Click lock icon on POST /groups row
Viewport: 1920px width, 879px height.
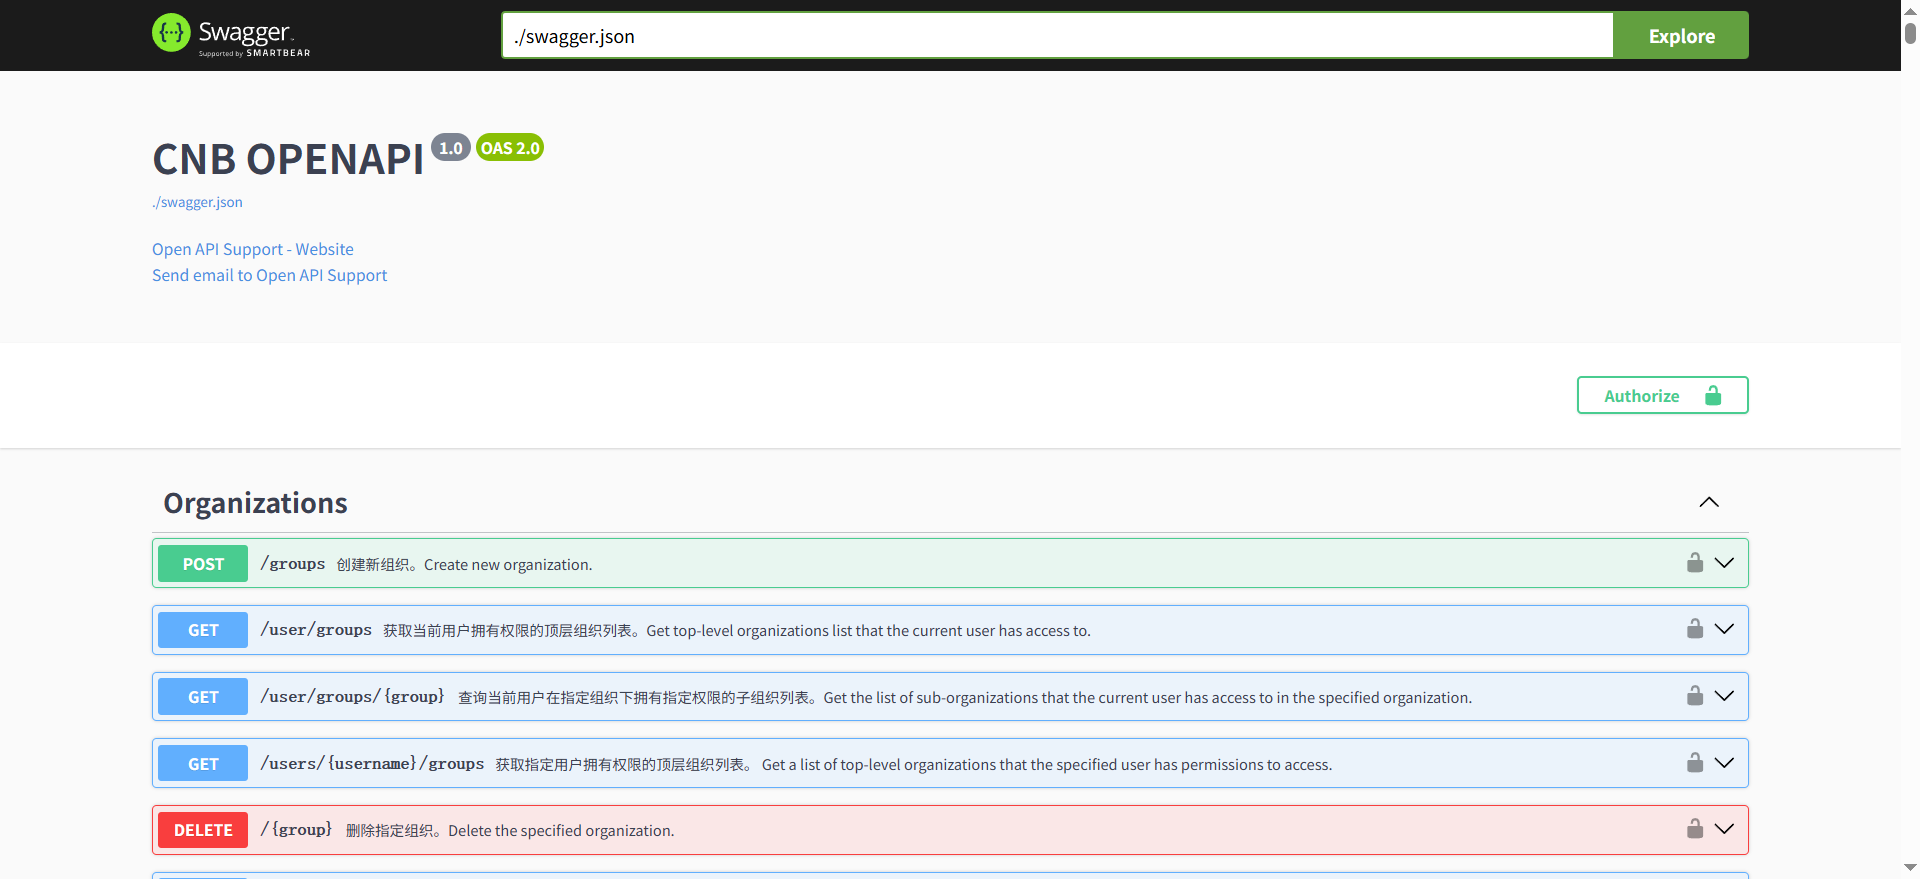coord(1694,563)
